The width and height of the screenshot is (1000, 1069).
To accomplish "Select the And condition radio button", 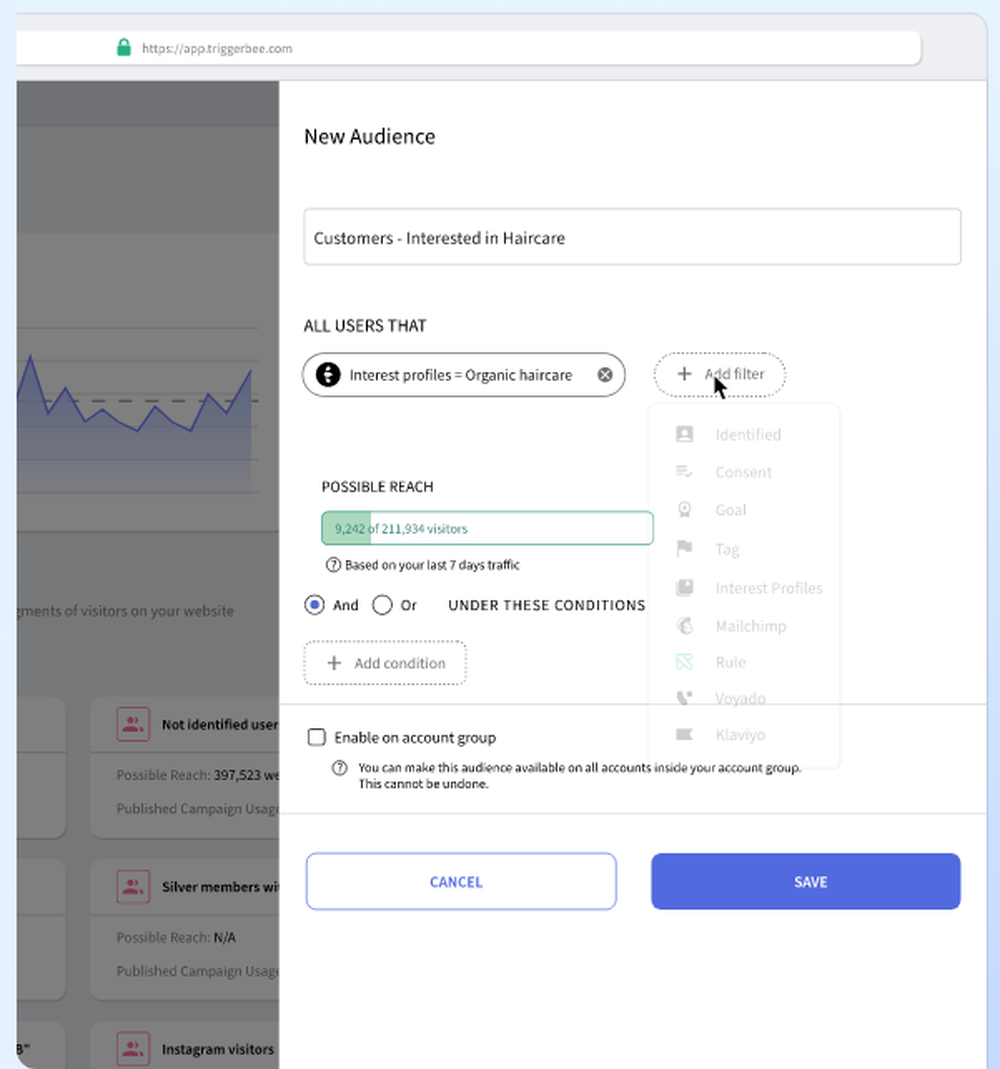I will (314, 604).
